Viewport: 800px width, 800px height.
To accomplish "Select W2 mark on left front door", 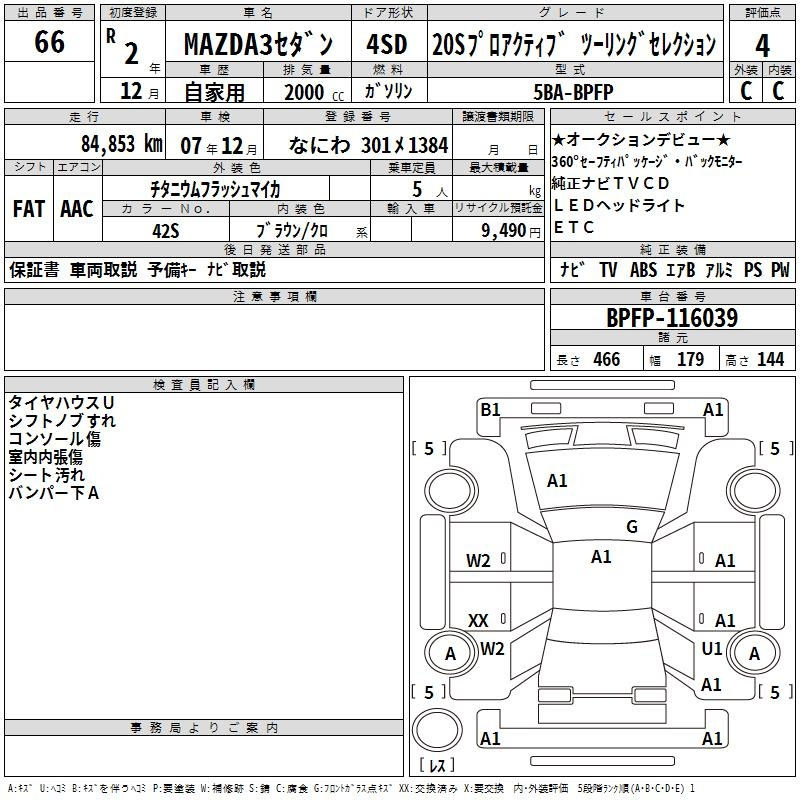I will click(x=478, y=561).
